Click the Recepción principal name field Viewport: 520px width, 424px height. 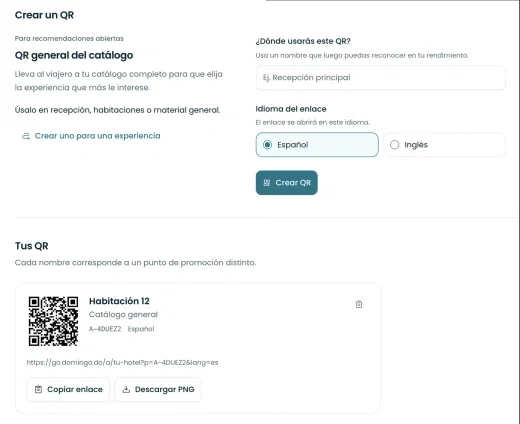click(381, 78)
